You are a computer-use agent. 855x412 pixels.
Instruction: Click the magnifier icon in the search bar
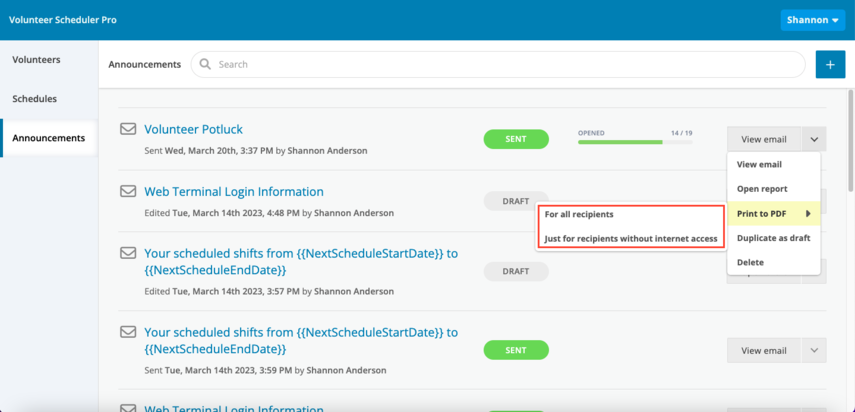[x=205, y=64]
